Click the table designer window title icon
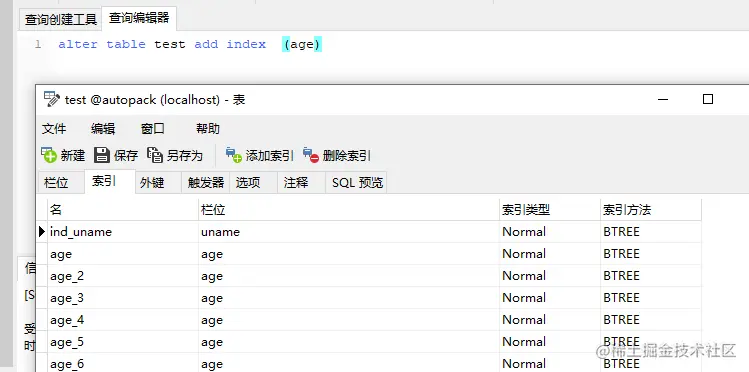The image size is (749, 372). (x=52, y=99)
